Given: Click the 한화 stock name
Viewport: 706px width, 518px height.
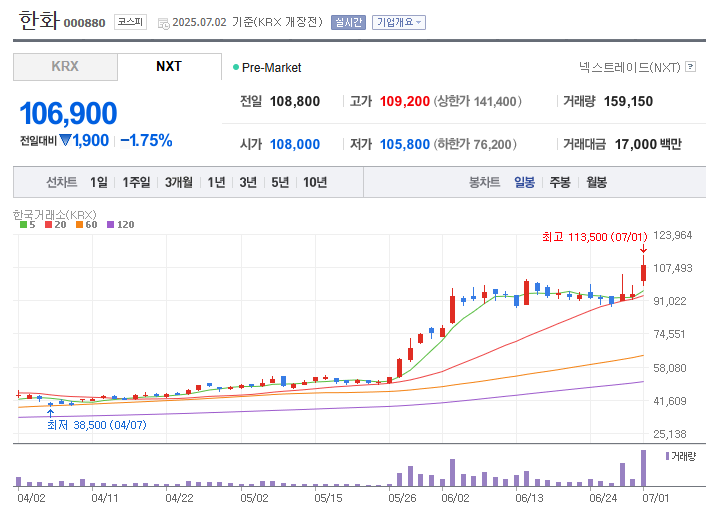Looking at the screenshot, I should (x=39, y=21).
